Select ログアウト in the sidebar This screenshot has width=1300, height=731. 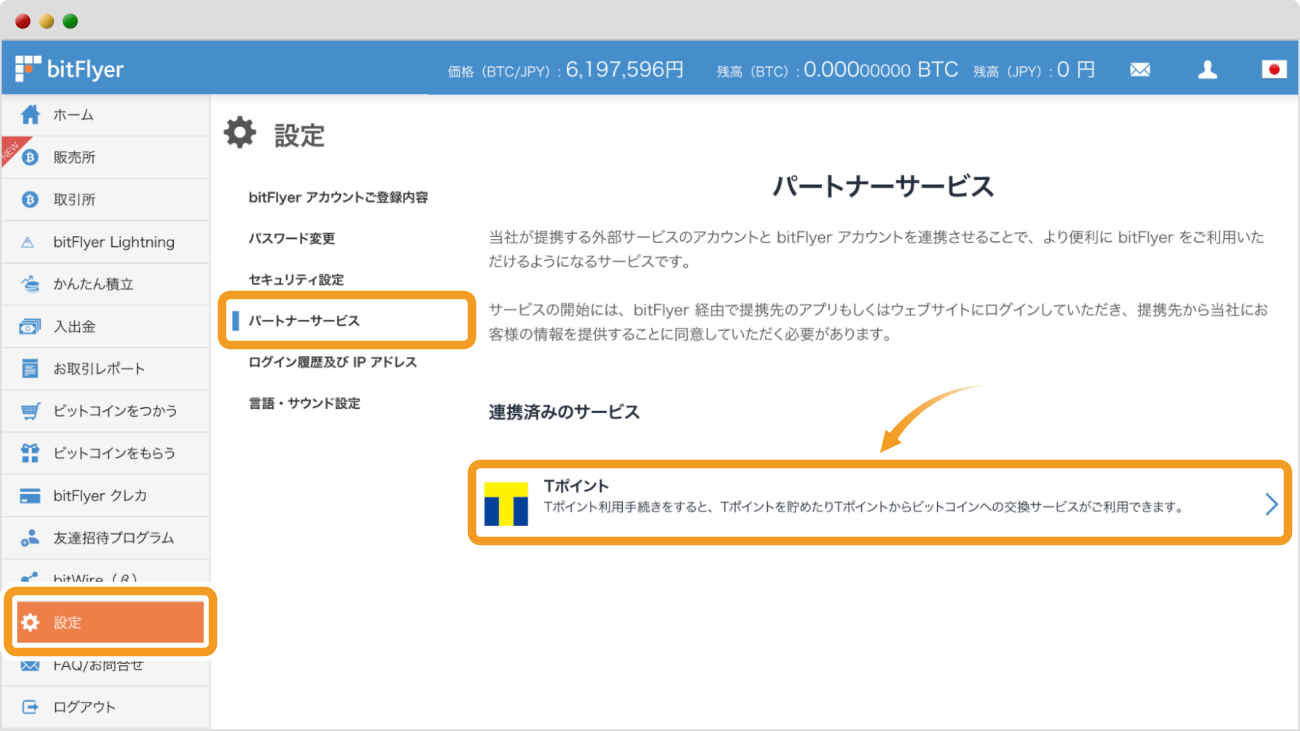(105, 707)
